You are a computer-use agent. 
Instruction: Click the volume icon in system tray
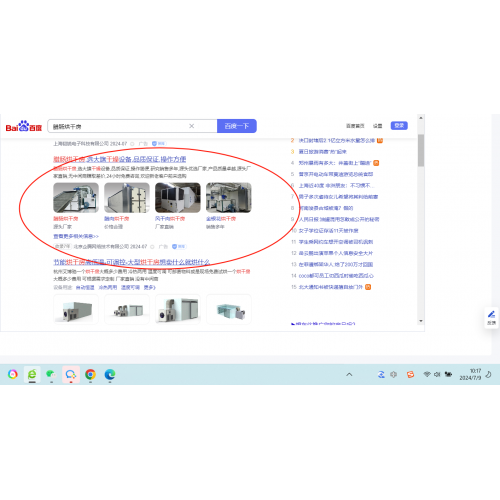437,374
